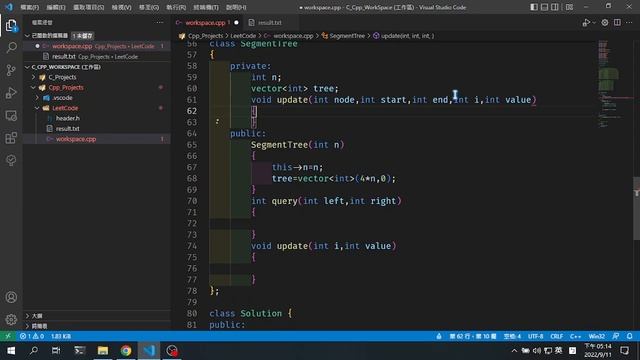
Task: Click the remote window indicator in status bar
Action: 8,336
